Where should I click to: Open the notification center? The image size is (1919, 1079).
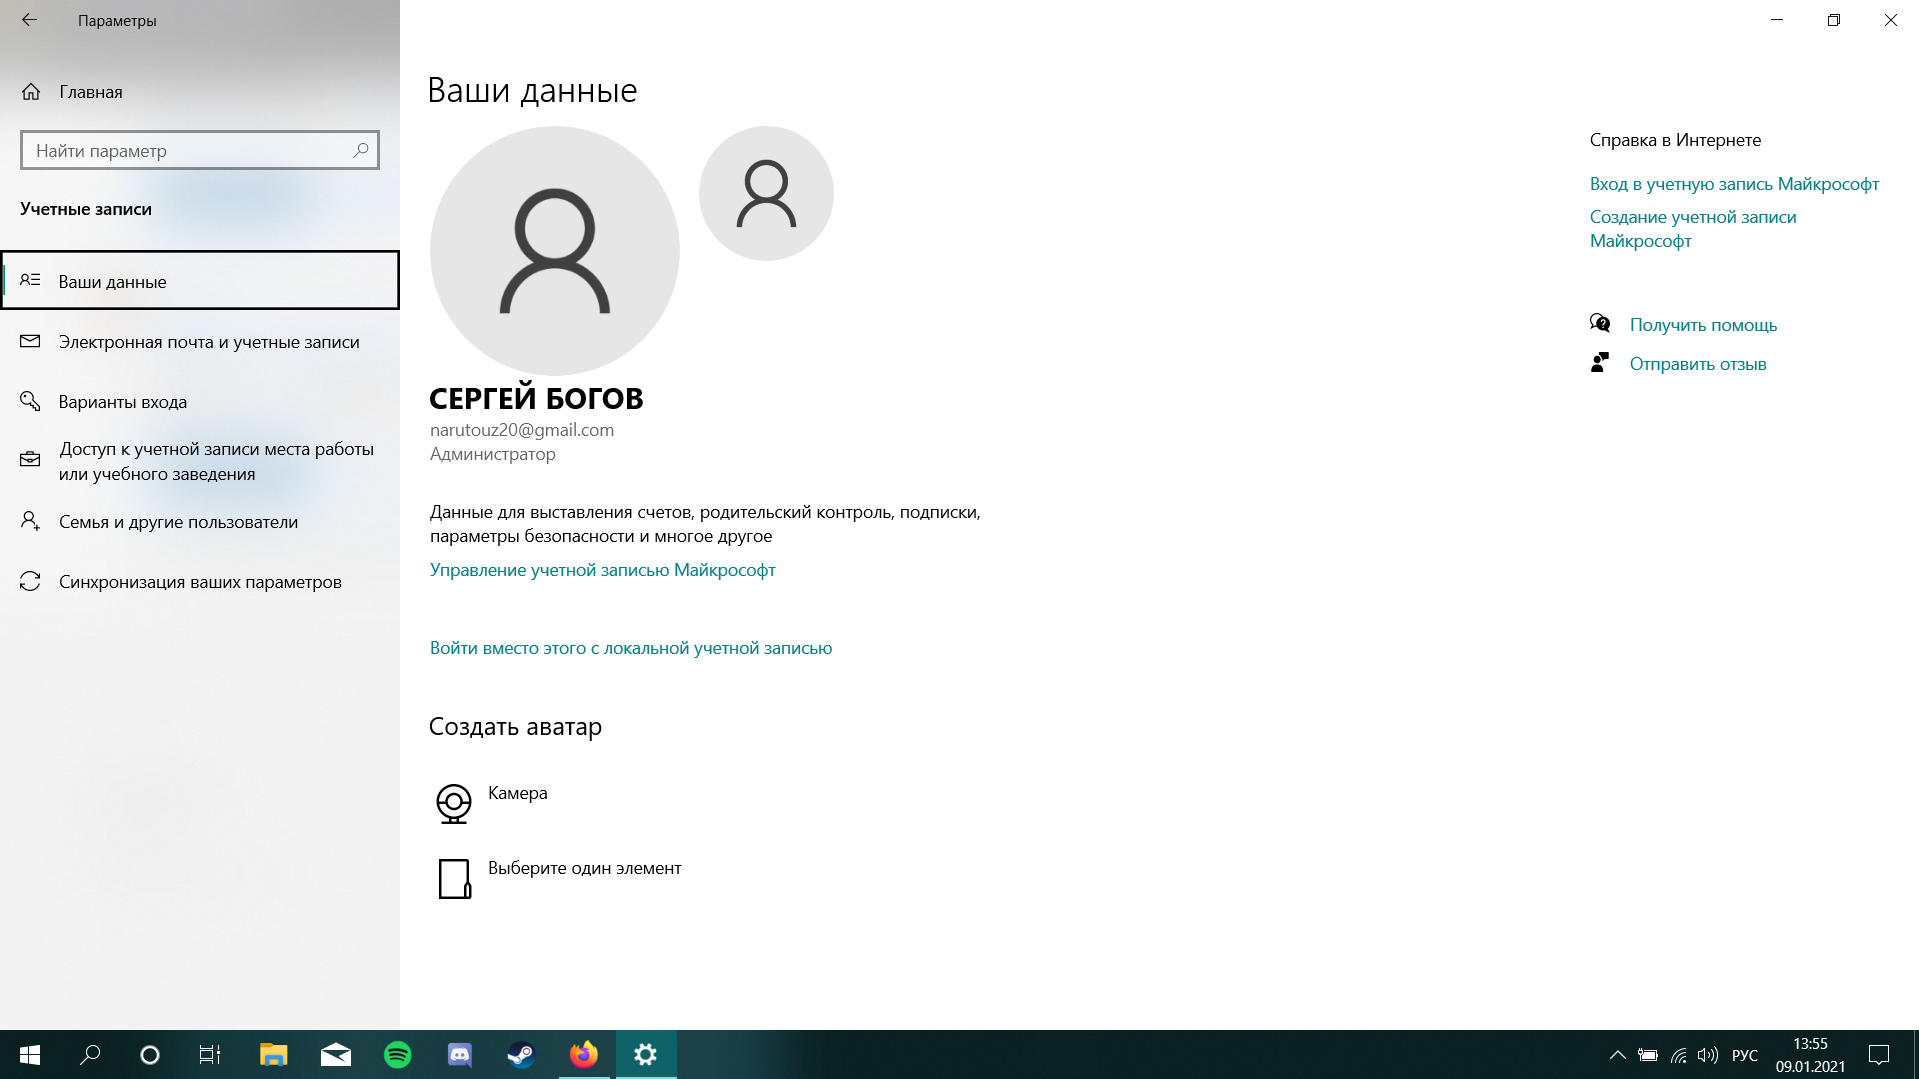pyautogui.click(x=1879, y=1055)
